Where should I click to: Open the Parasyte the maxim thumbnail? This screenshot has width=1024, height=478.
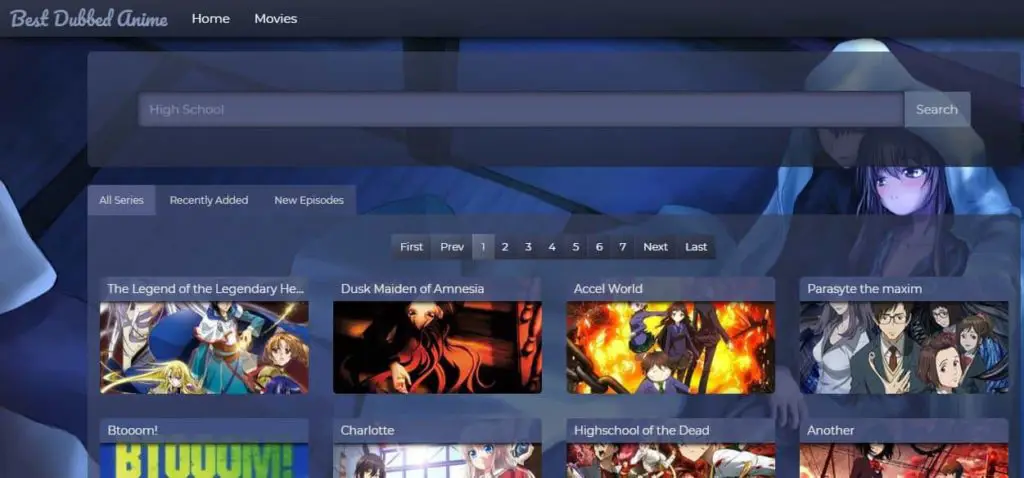pyautogui.click(x=904, y=347)
